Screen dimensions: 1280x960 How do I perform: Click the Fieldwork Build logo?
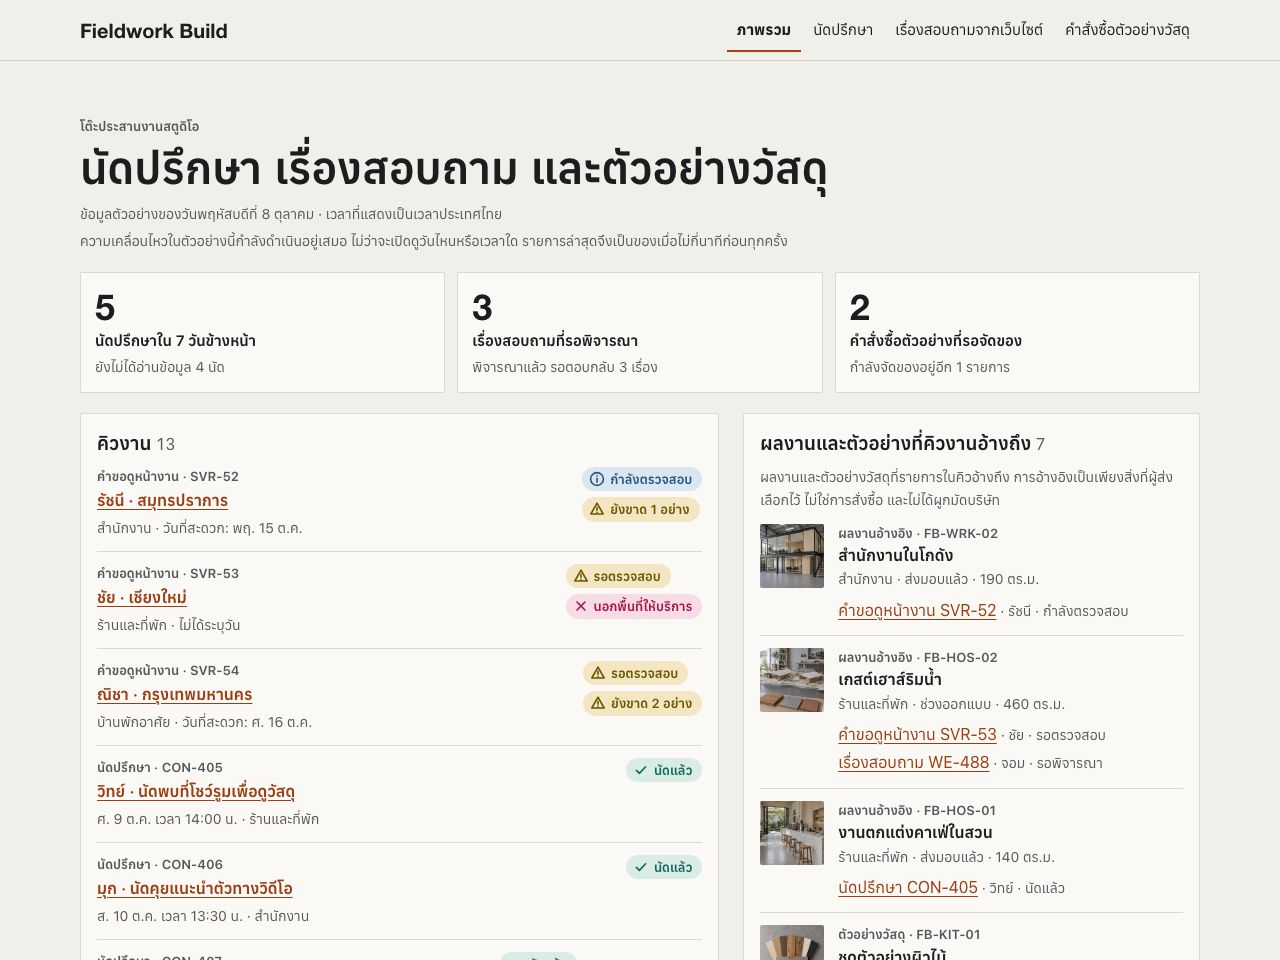[x=154, y=31]
